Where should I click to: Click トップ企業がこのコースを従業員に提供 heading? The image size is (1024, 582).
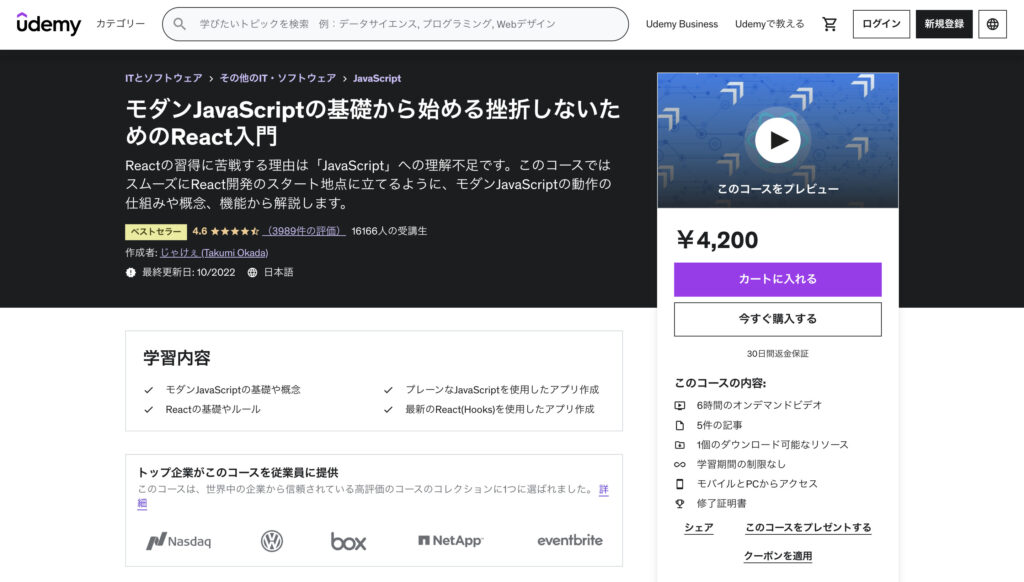(238, 472)
